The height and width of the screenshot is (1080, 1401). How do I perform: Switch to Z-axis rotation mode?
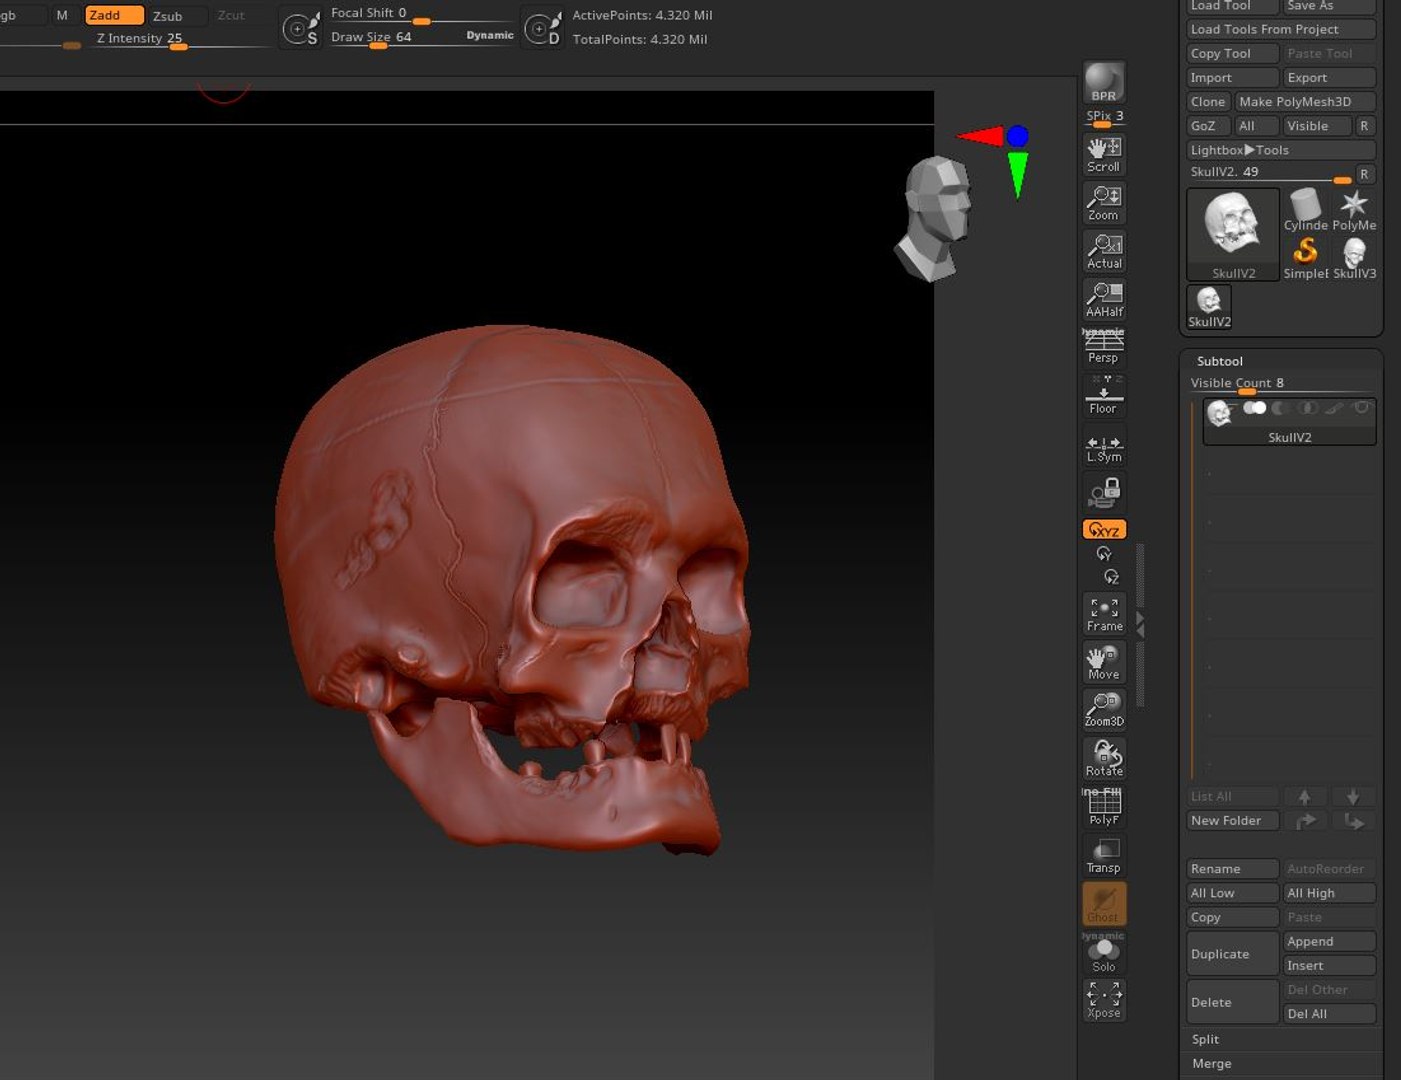click(1111, 577)
